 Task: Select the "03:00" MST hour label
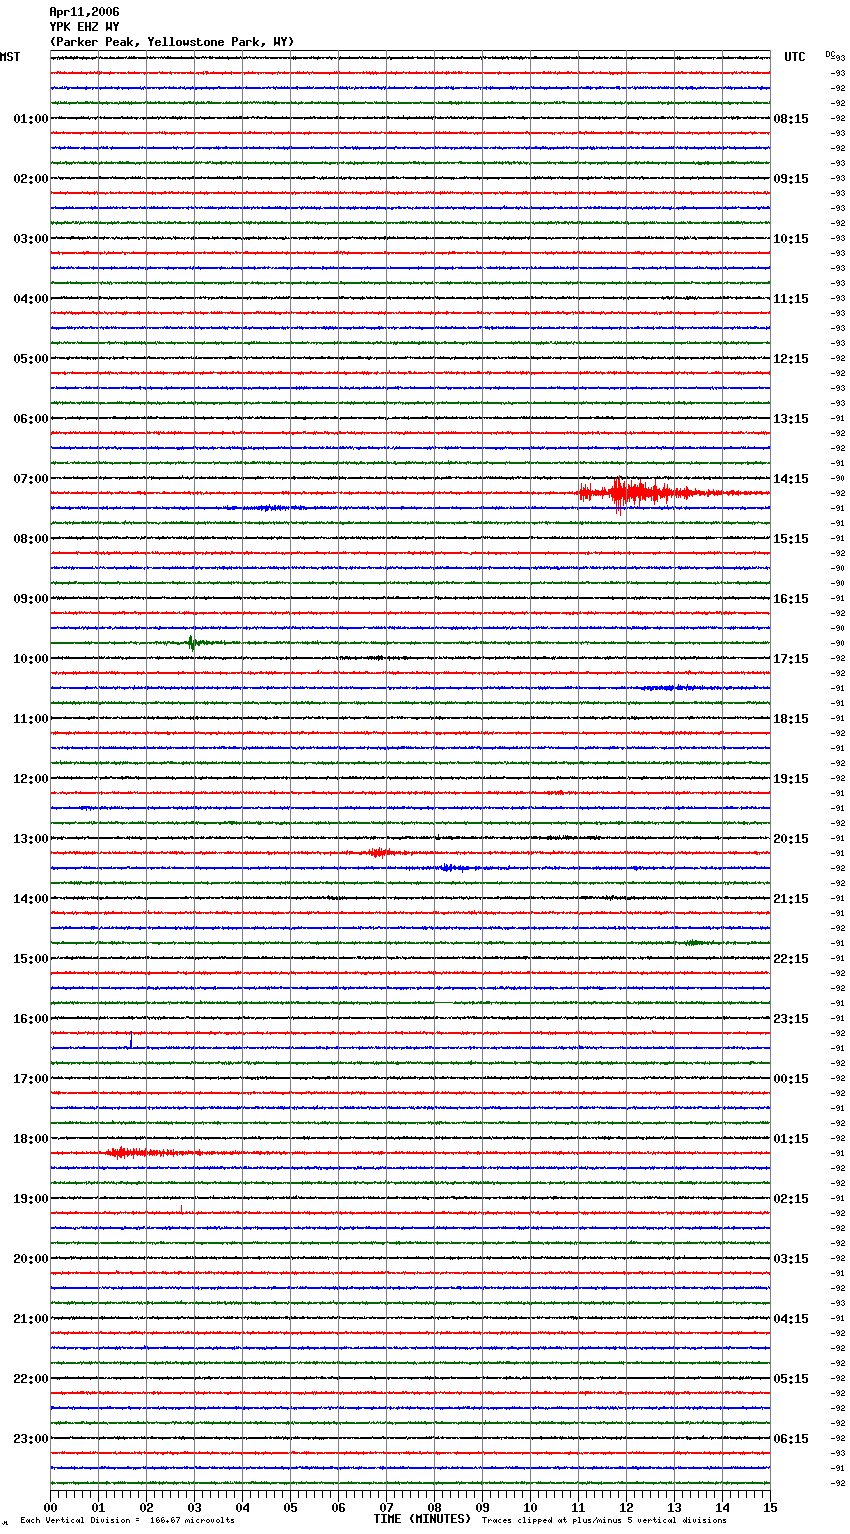point(31,239)
